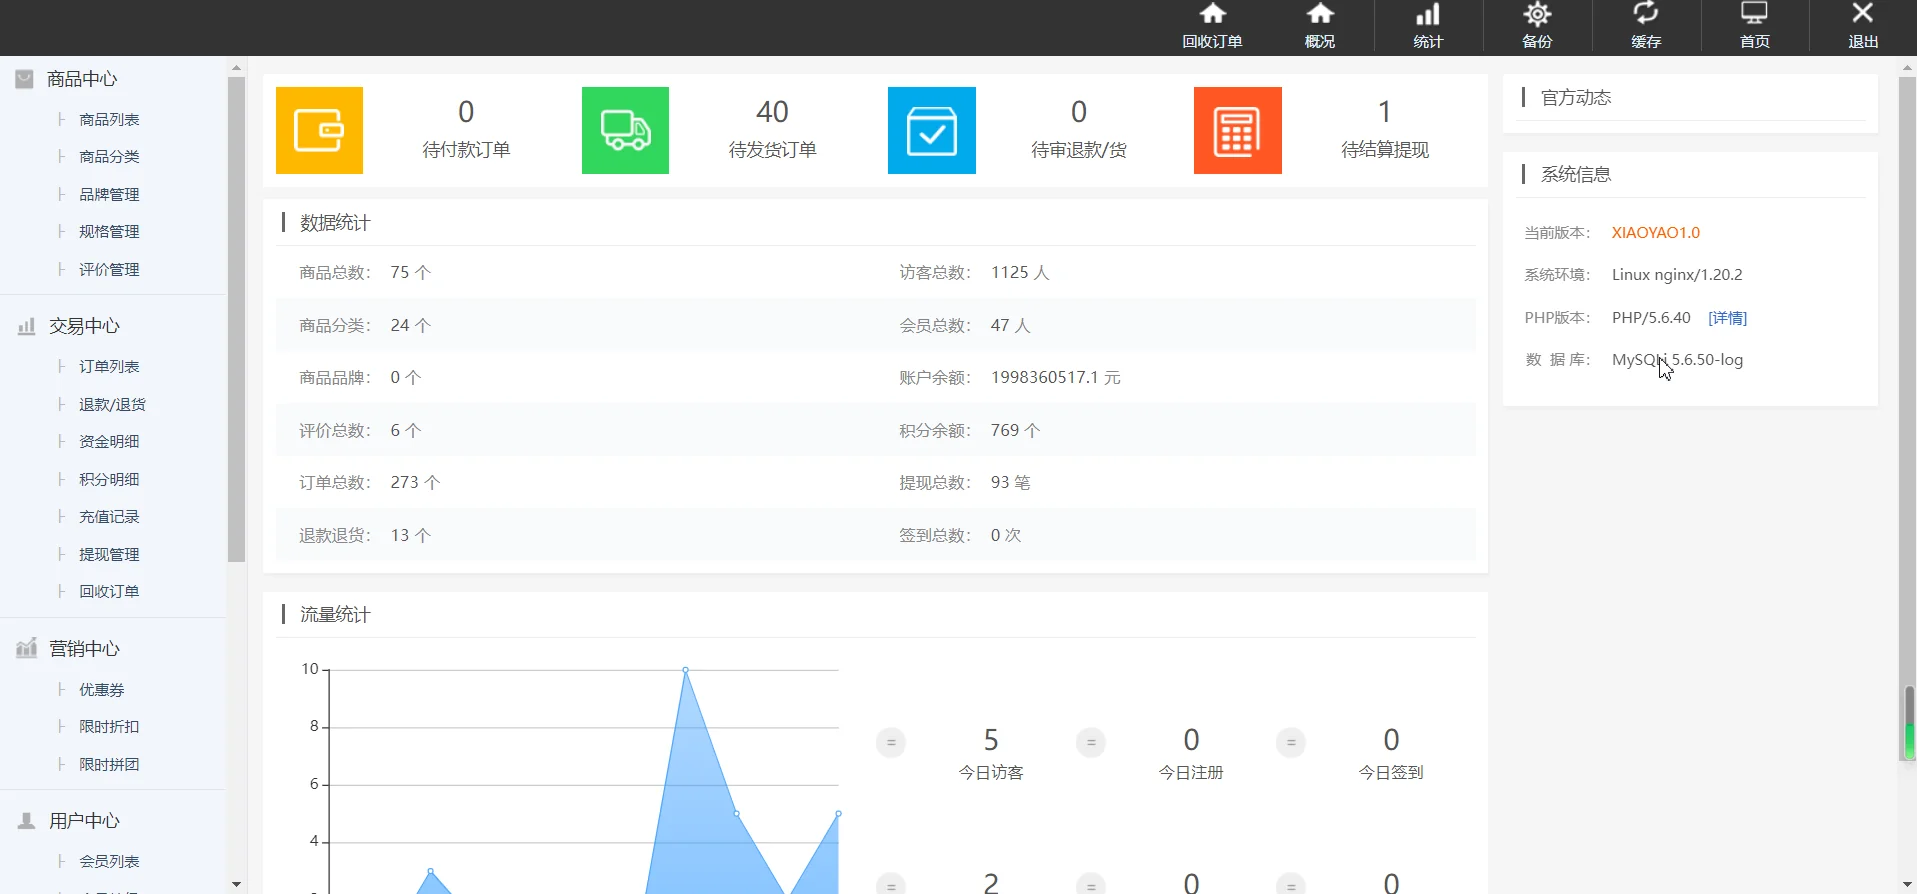The height and width of the screenshot is (894, 1917).
Task: Open 商品列表 in the sidebar
Action: click(109, 120)
